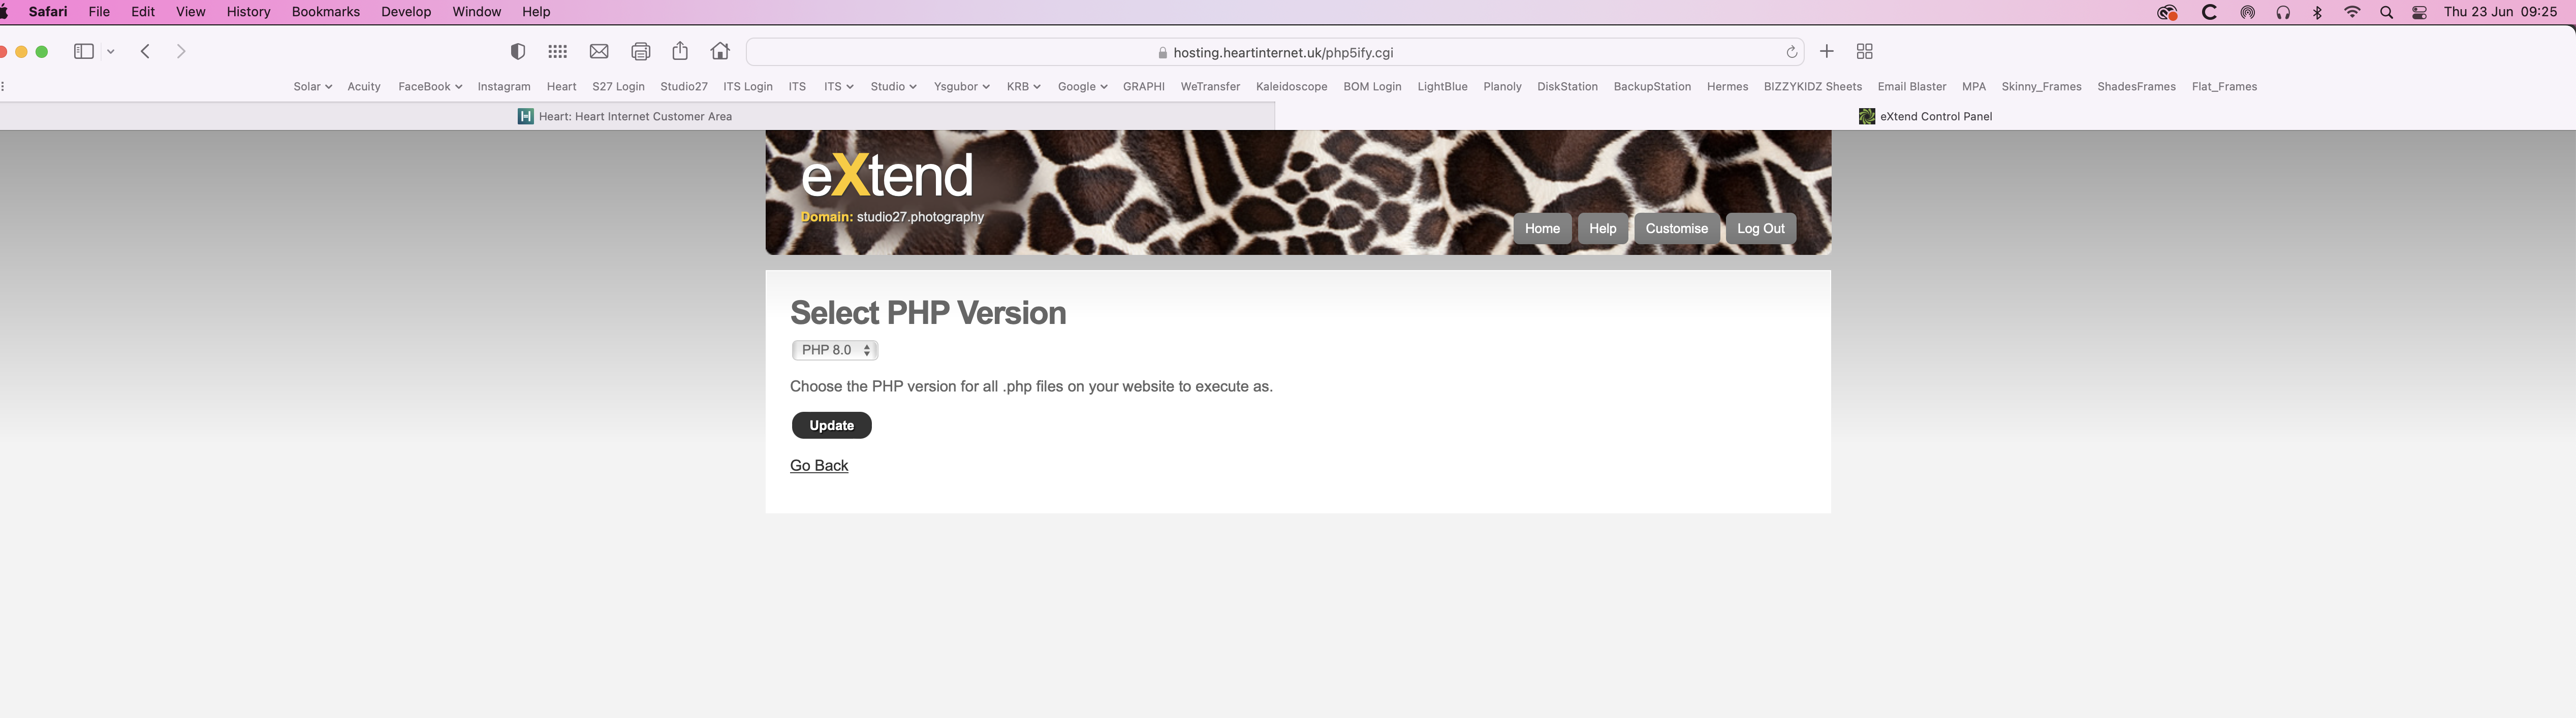Open the KRB bookmarks folder
Viewport: 2576px width, 718px height.
pyautogui.click(x=1023, y=87)
